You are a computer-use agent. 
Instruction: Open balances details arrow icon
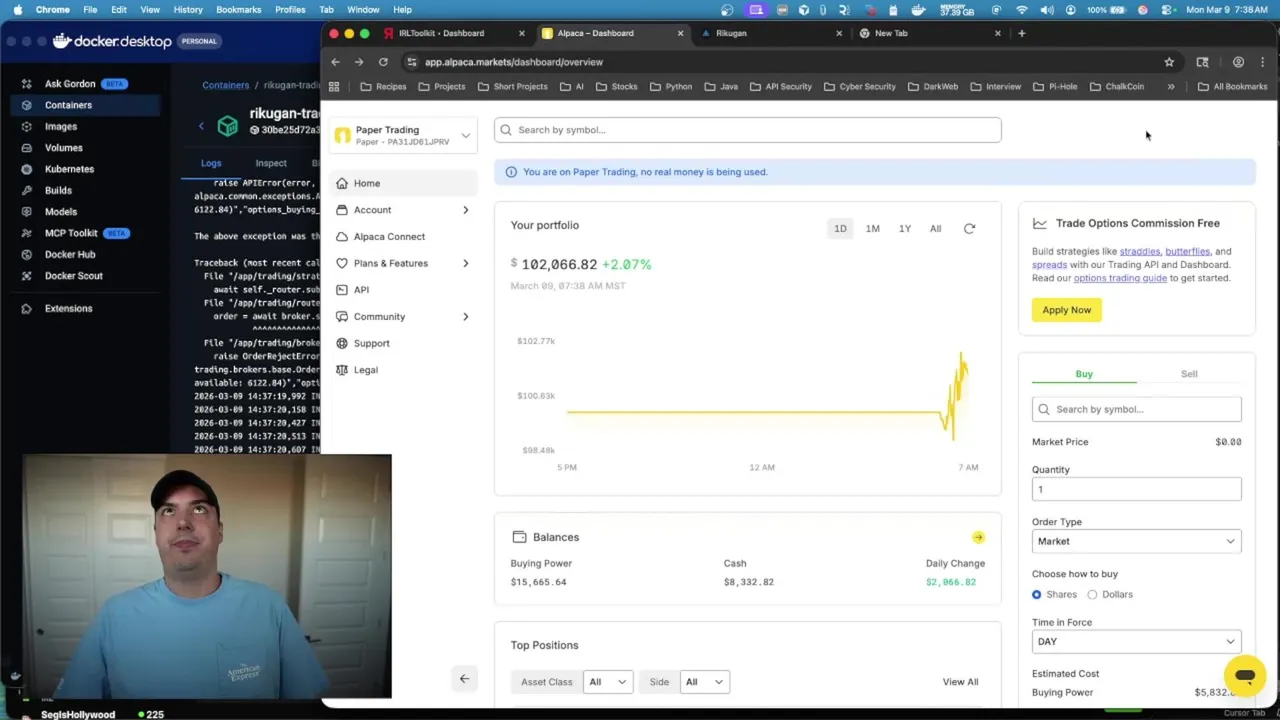tap(978, 538)
